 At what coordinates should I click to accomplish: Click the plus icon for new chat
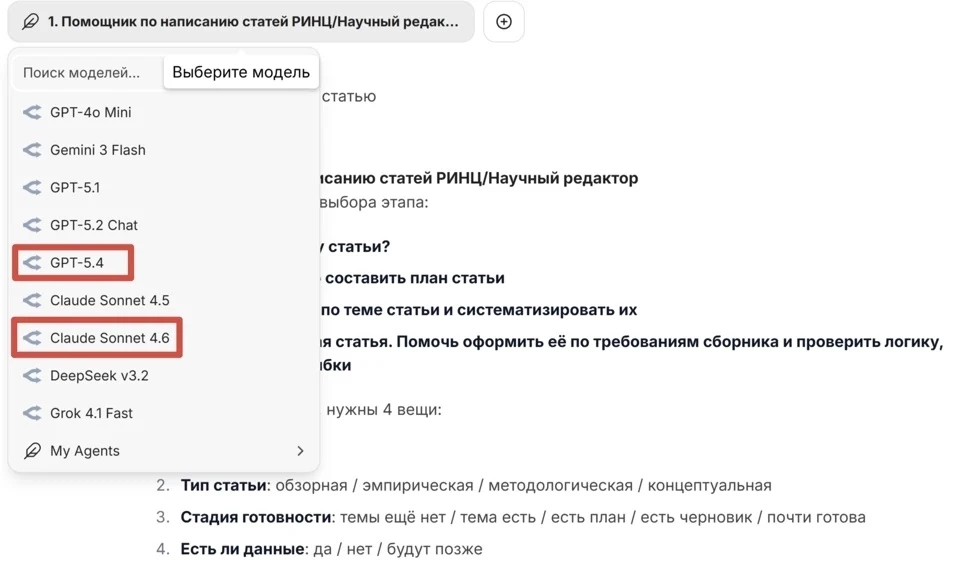504,22
